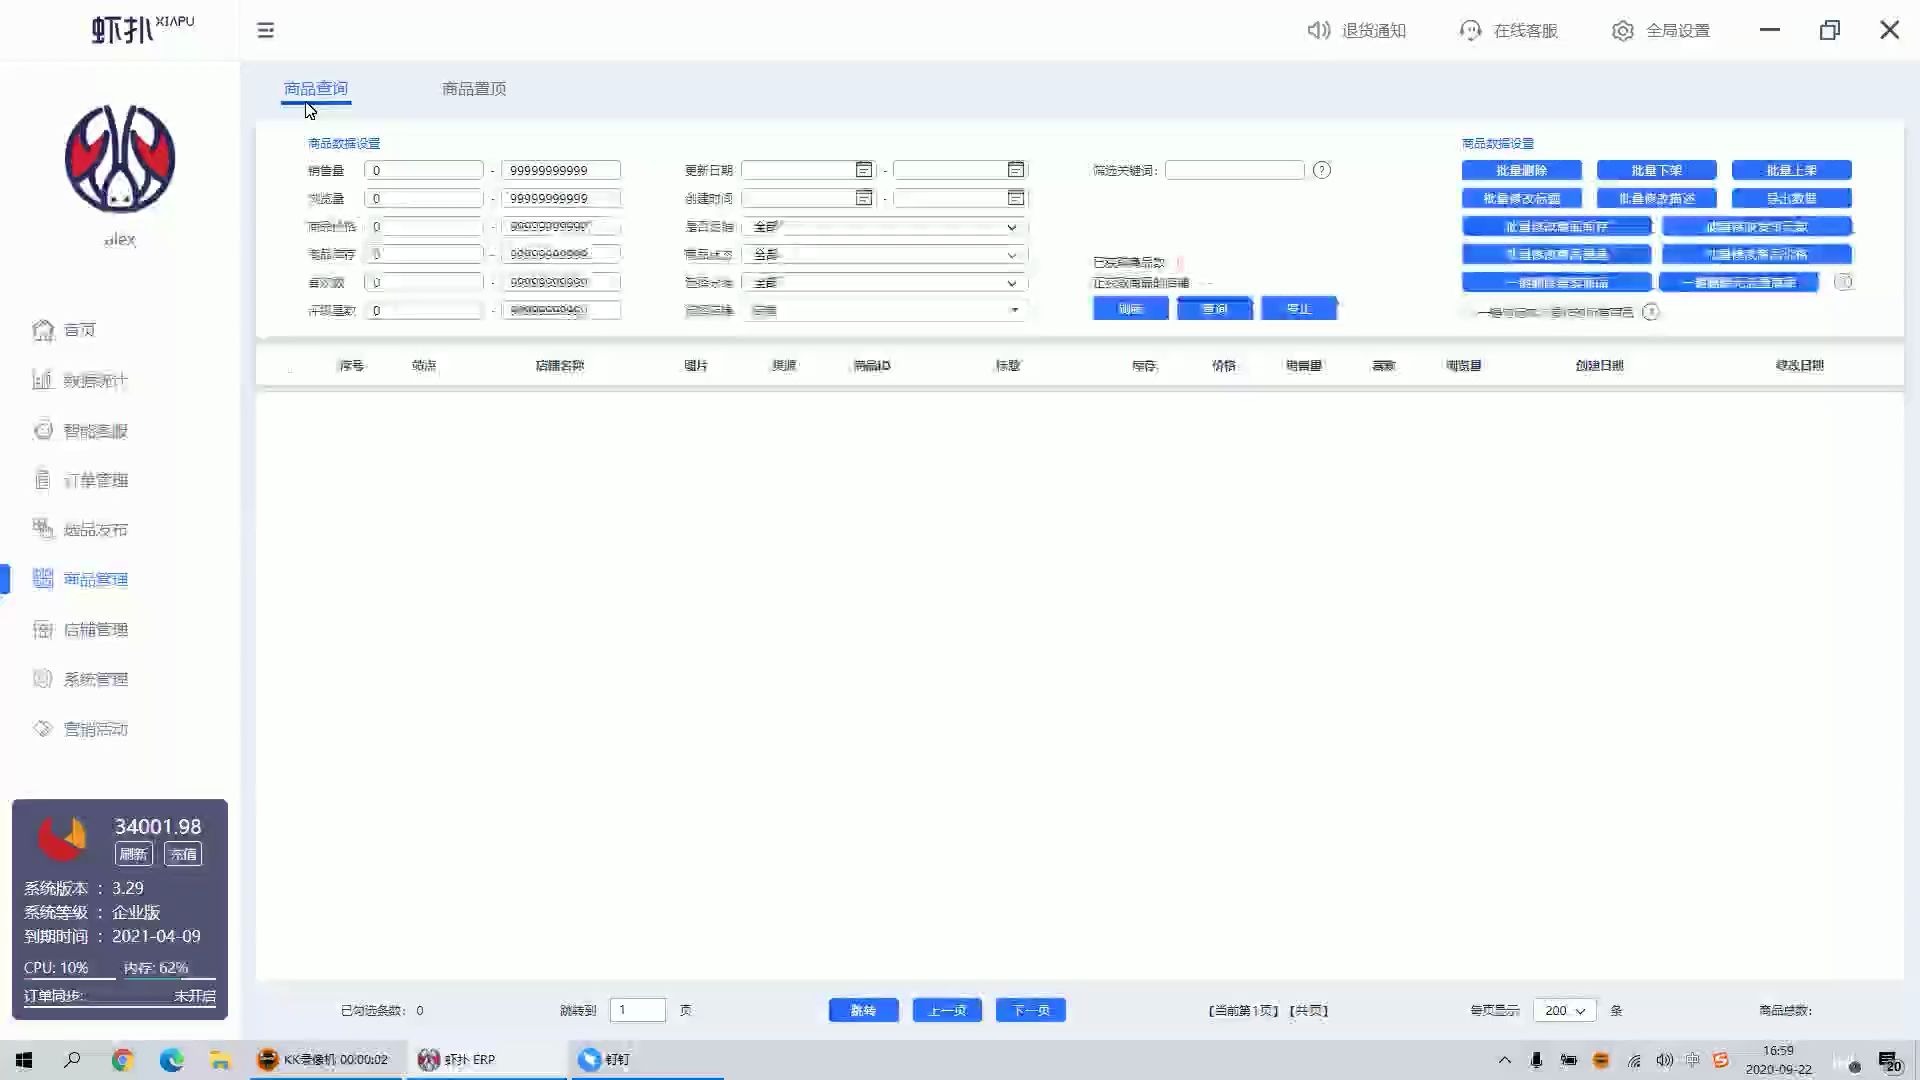
Task: Open calendar picker for 更新日期 start
Action: (x=863, y=170)
